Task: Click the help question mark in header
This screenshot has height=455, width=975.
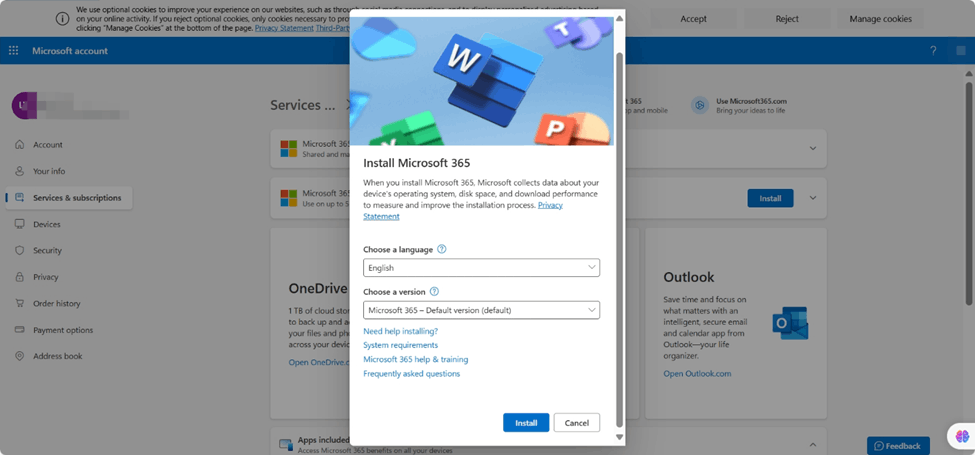Action: click(933, 51)
